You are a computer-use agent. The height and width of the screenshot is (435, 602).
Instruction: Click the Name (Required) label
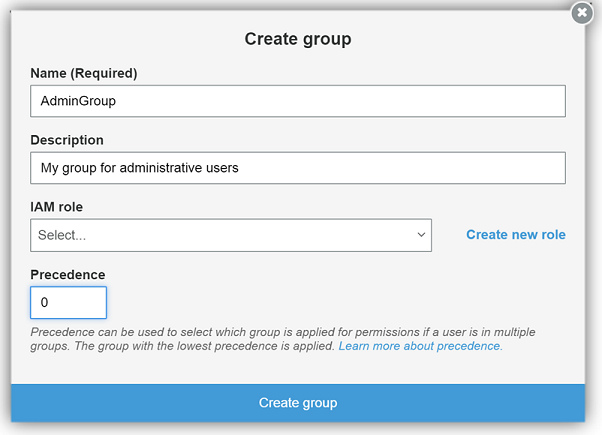[x=84, y=73]
